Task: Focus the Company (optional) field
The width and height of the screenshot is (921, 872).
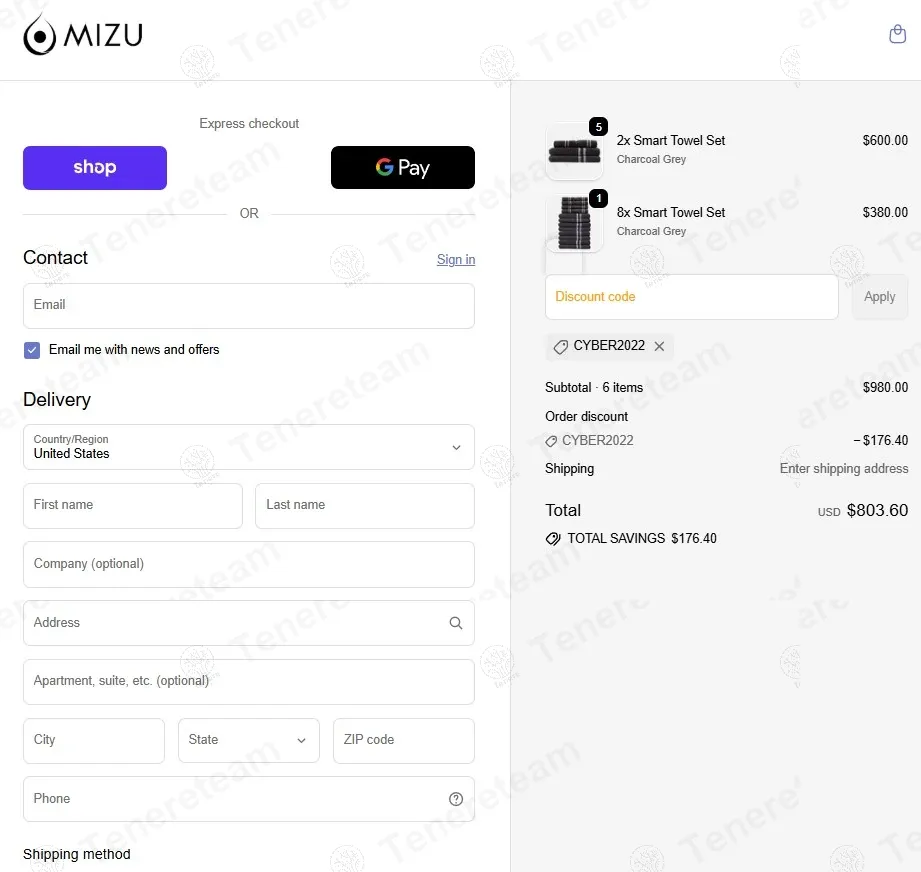Action: (x=248, y=564)
